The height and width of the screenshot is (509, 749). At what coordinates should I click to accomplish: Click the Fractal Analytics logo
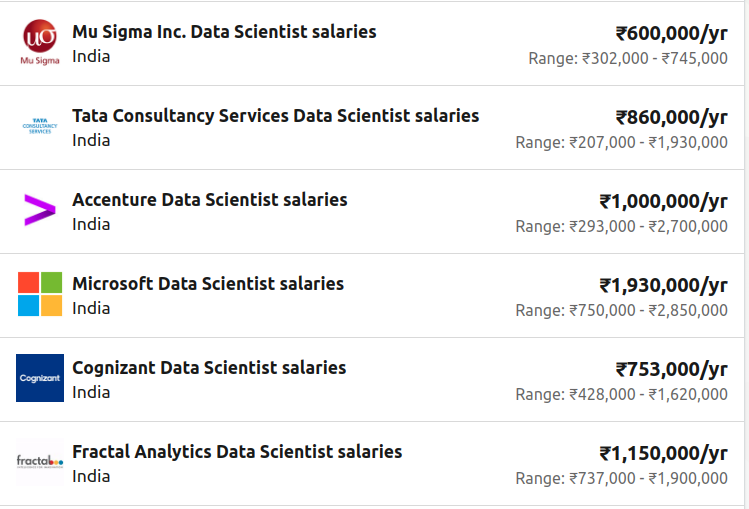40,461
